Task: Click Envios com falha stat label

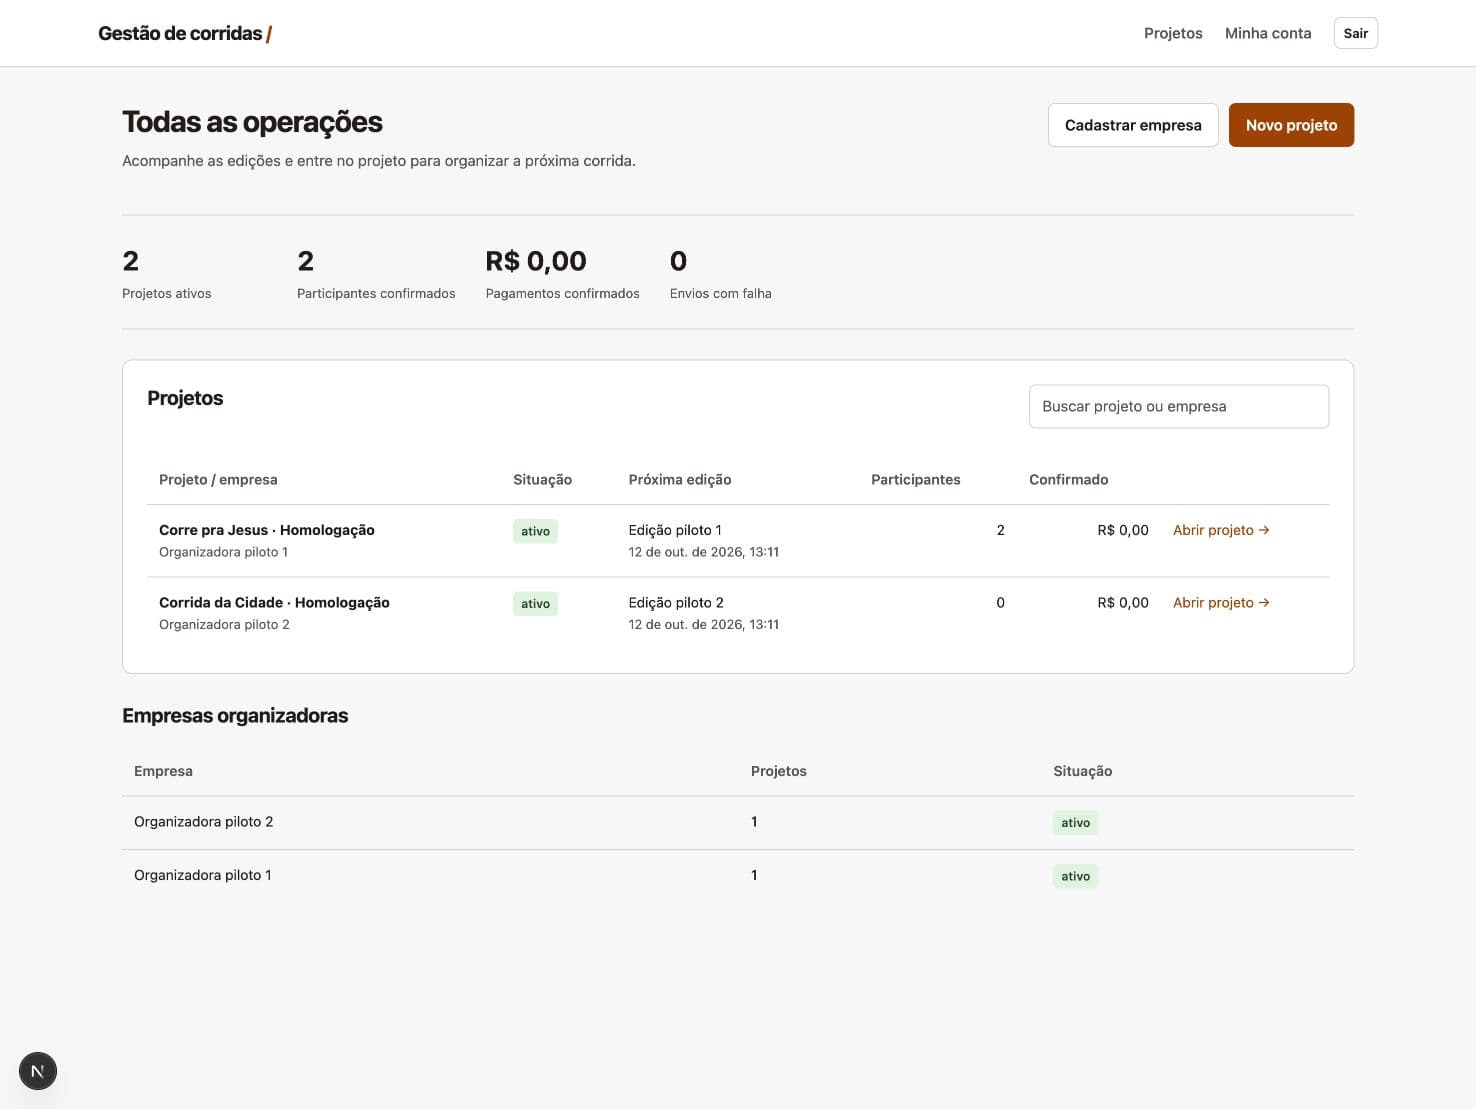Action: click(721, 294)
